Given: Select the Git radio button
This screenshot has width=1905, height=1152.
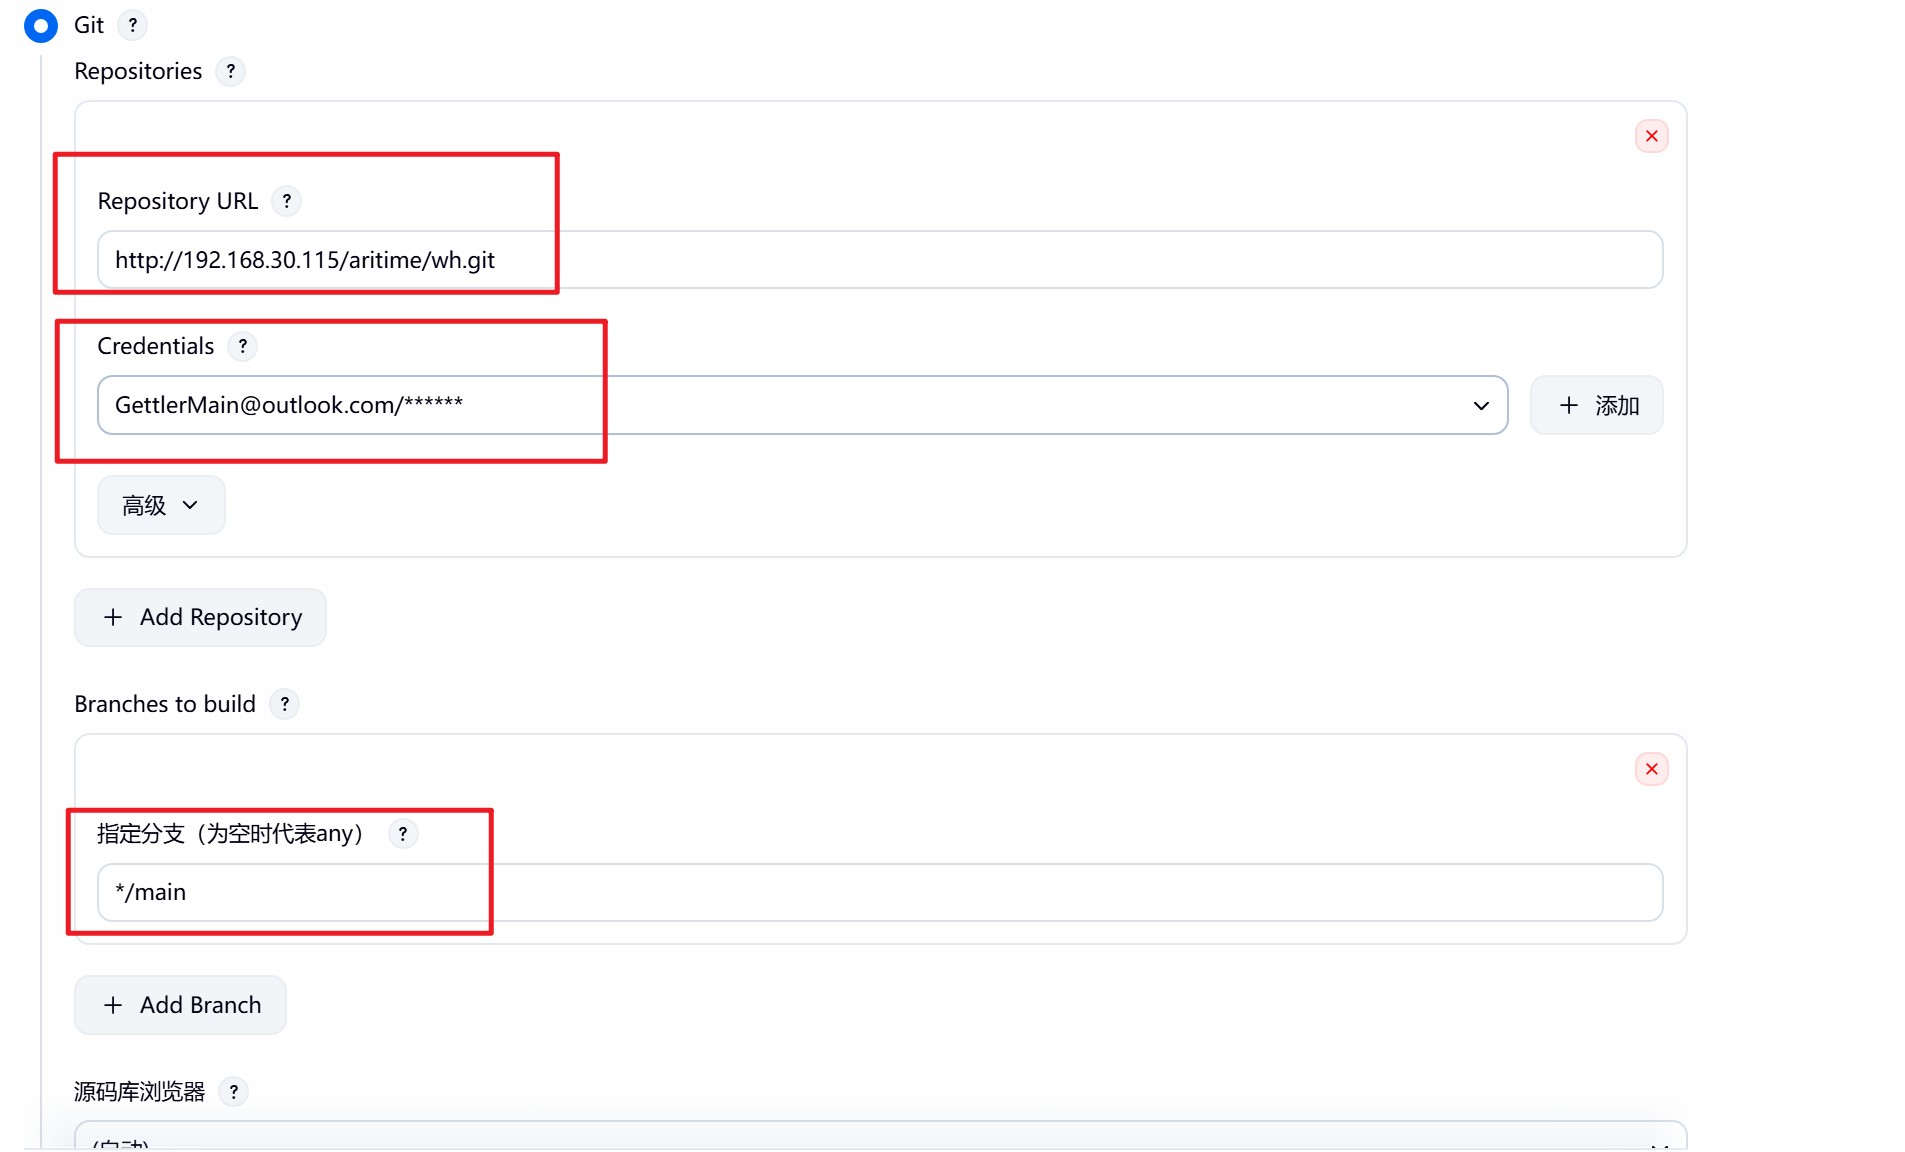Looking at the screenshot, I should (x=41, y=25).
